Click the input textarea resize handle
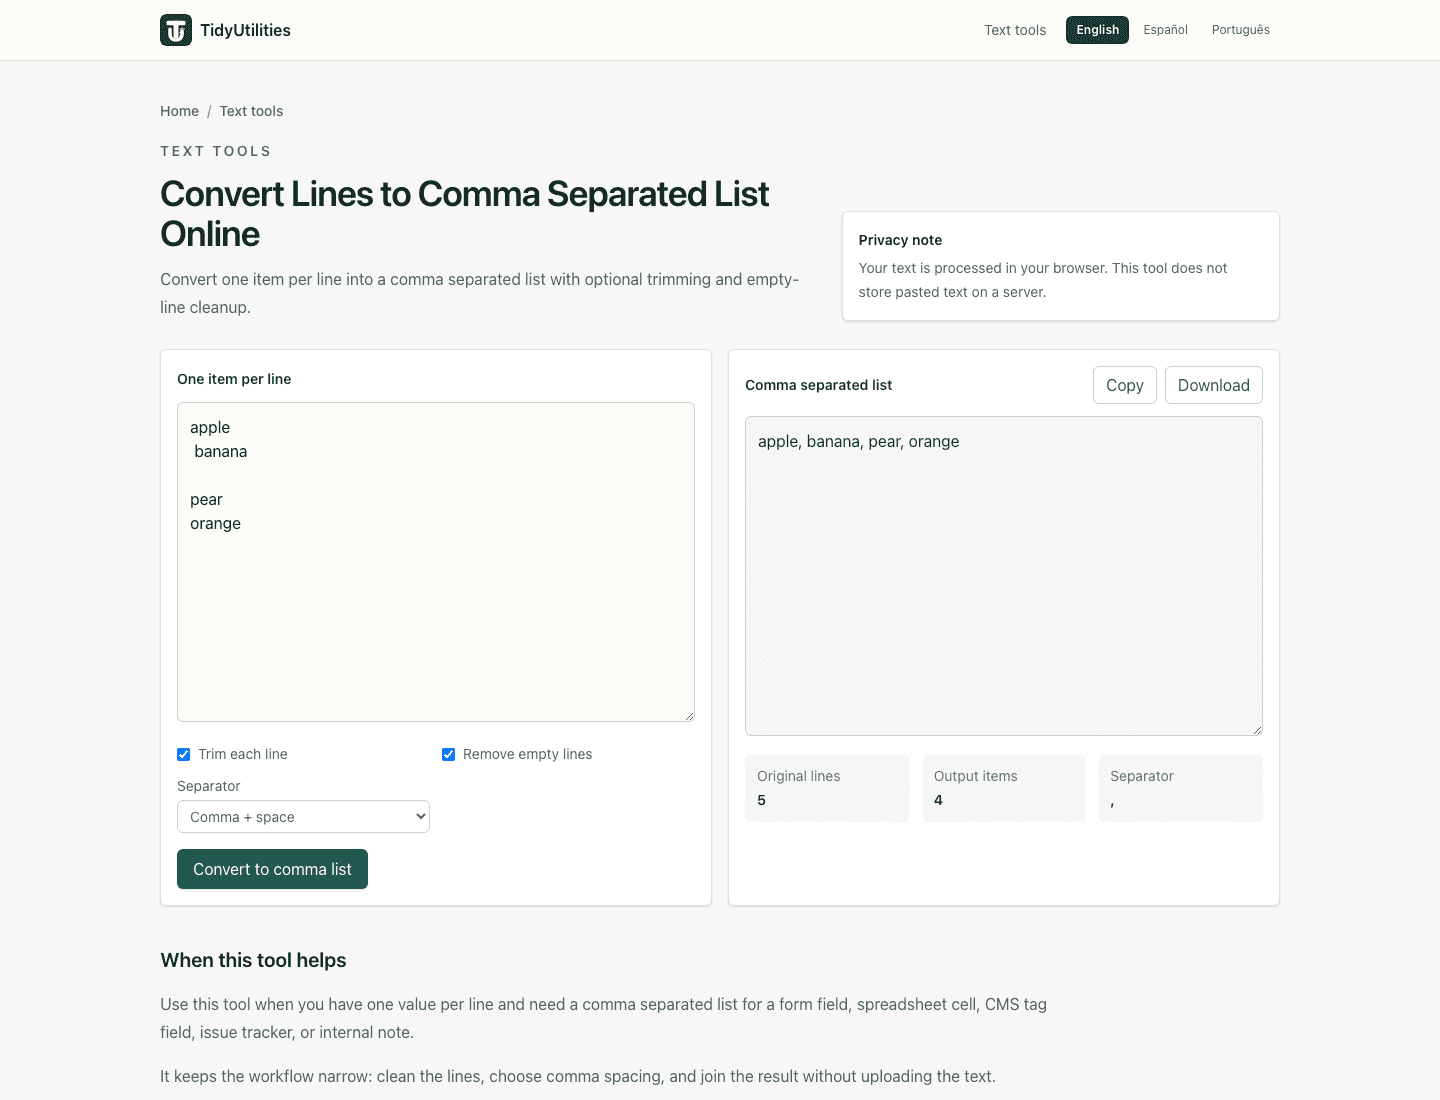Image resolution: width=1440 pixels, height=1100 pixels. coord(689,716)
